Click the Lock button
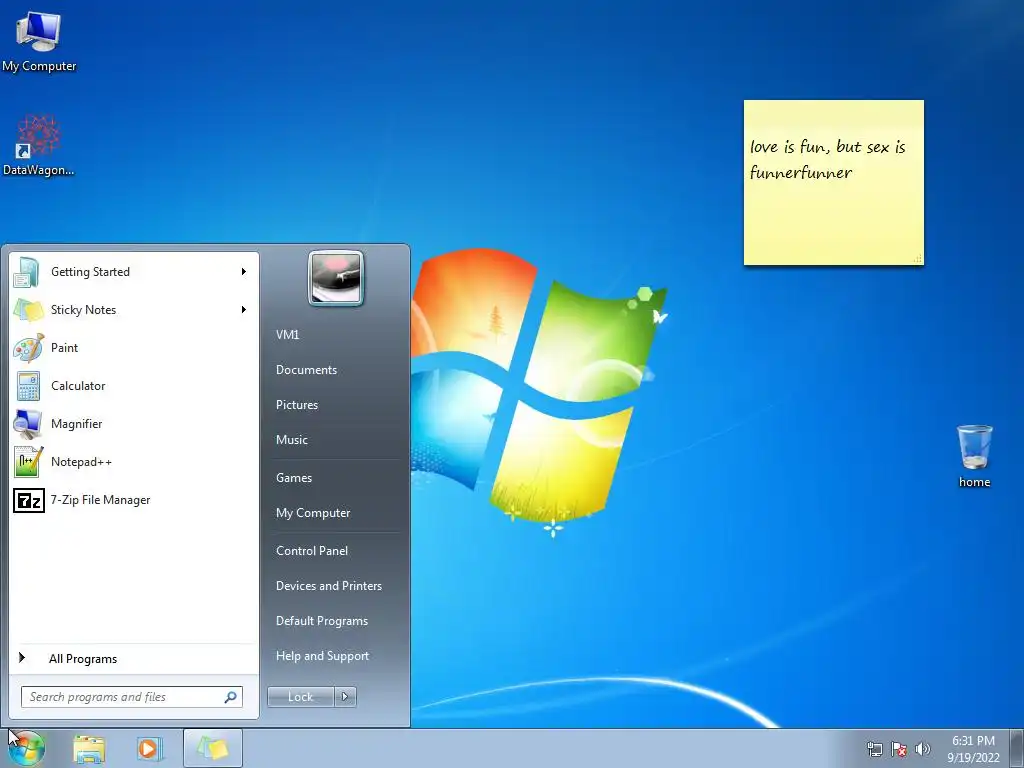The width and height of the screenshot is (1024, 768). point(301,697)
